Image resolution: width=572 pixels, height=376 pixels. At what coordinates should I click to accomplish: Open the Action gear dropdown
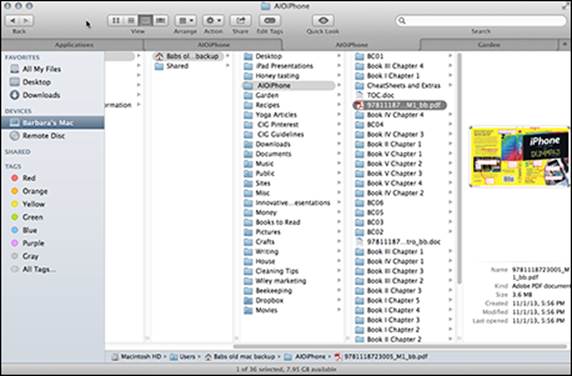click(213, 20)
